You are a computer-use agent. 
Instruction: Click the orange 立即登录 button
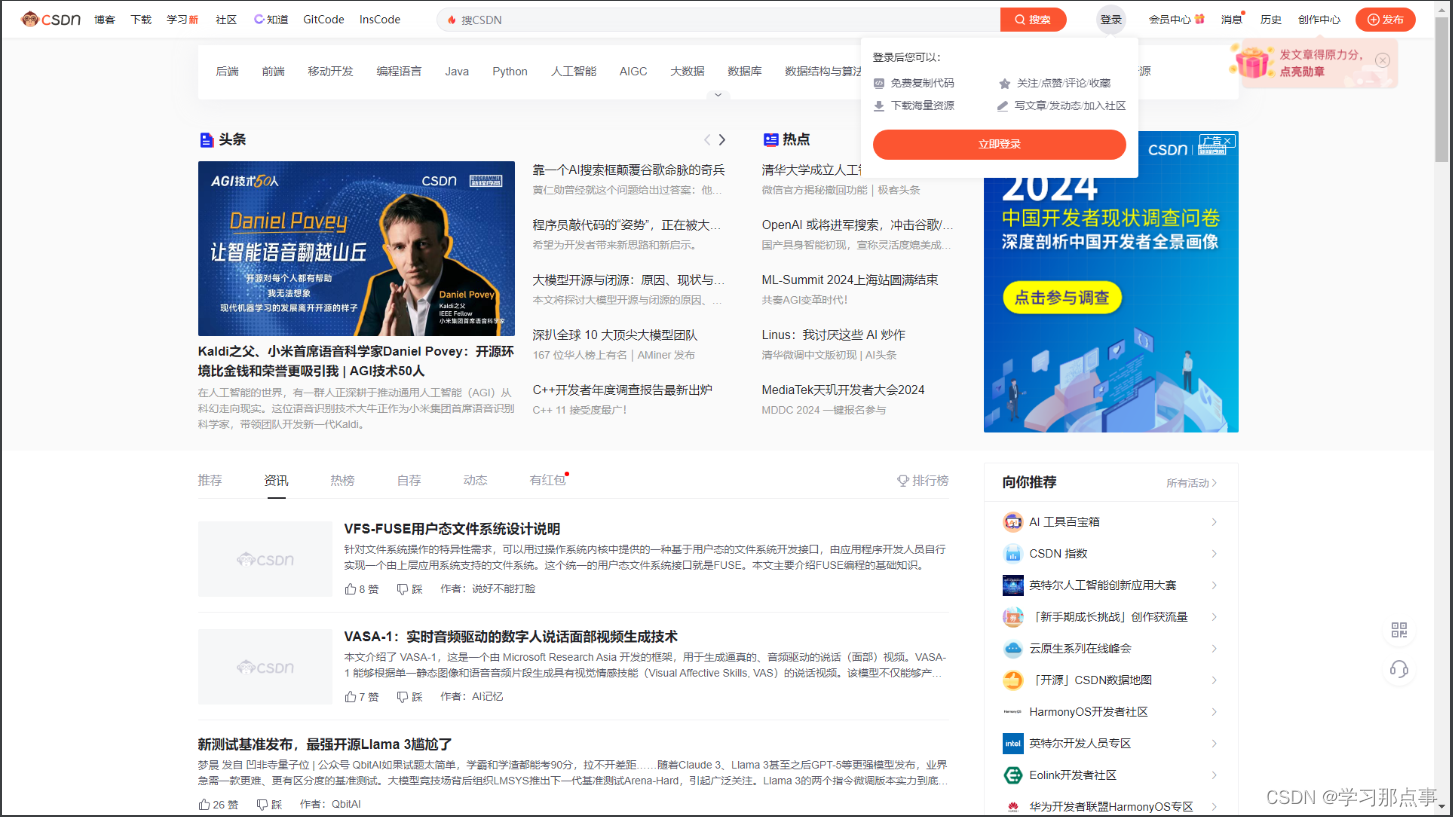tap(999, 144)
